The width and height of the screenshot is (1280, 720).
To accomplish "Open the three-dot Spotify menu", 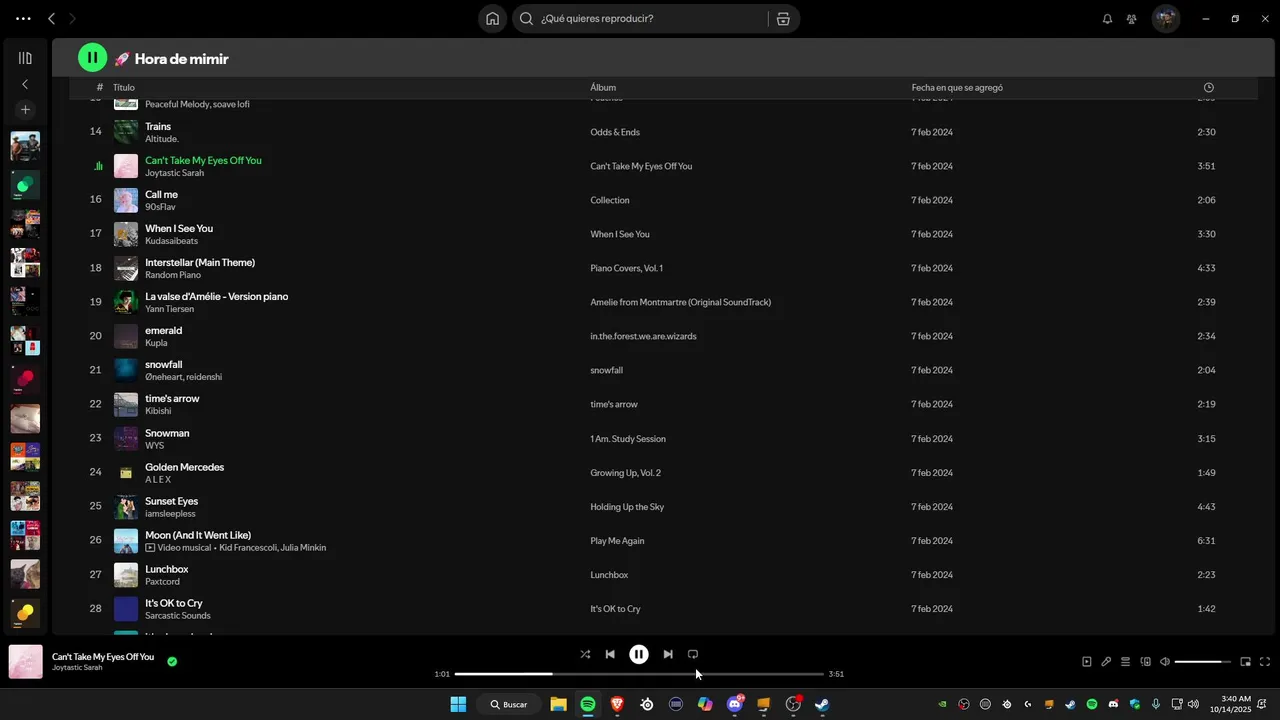I will tap(23, 19).
